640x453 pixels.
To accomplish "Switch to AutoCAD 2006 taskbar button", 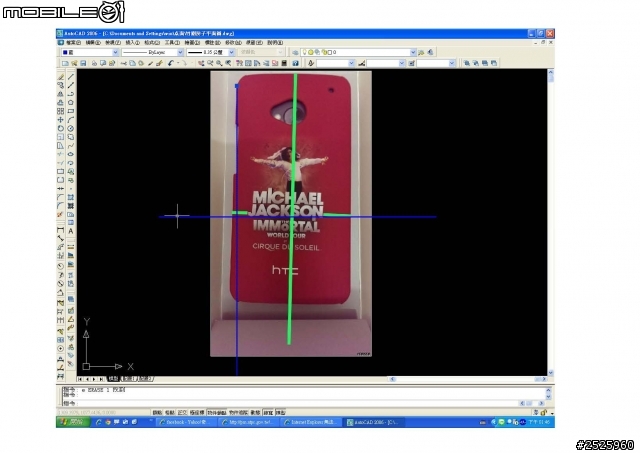I will tap(375, 422).
